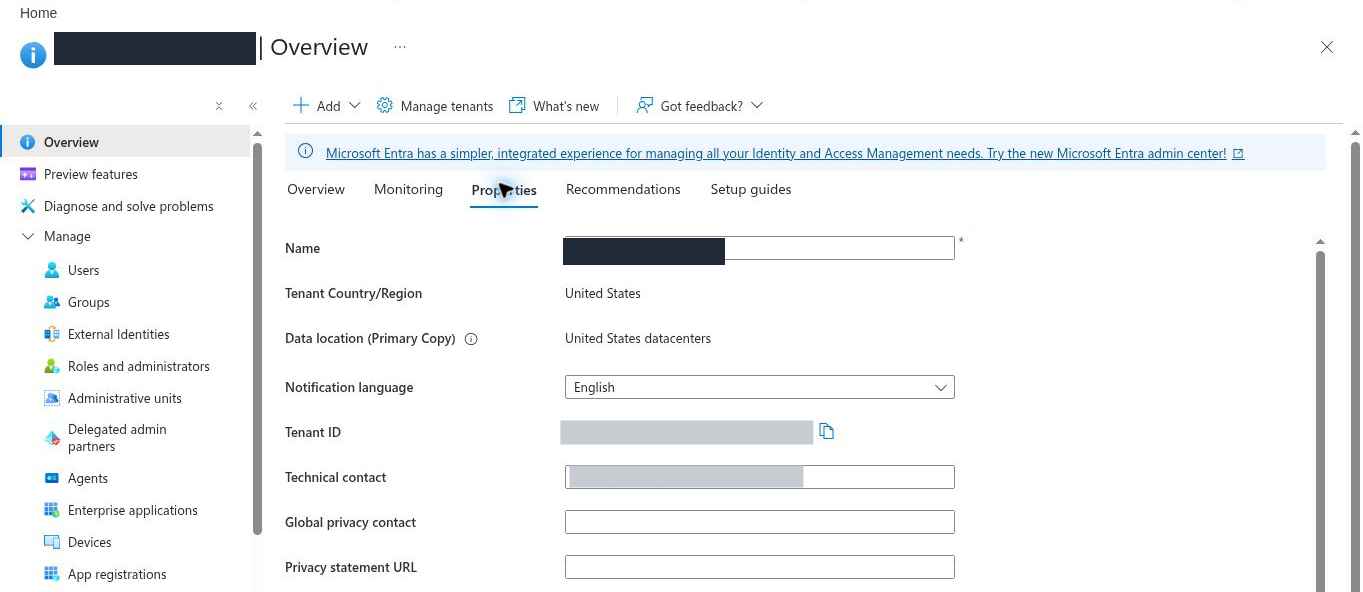Click the App registrations icon

52,574
